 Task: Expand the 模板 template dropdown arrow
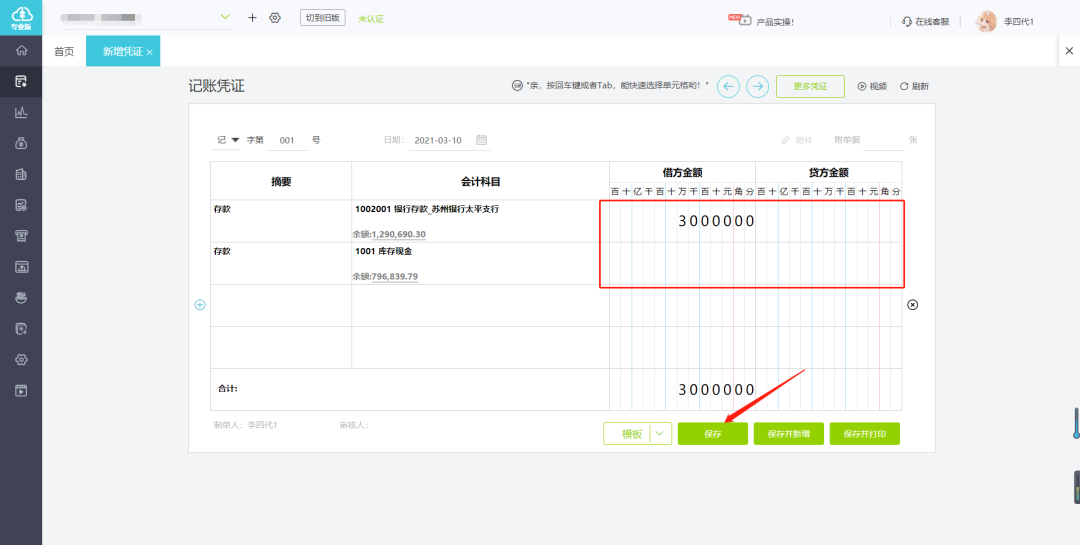tap(660, 433)
